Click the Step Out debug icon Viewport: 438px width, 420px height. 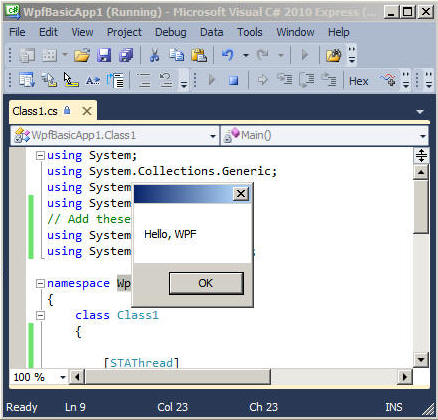coord(329,80)
